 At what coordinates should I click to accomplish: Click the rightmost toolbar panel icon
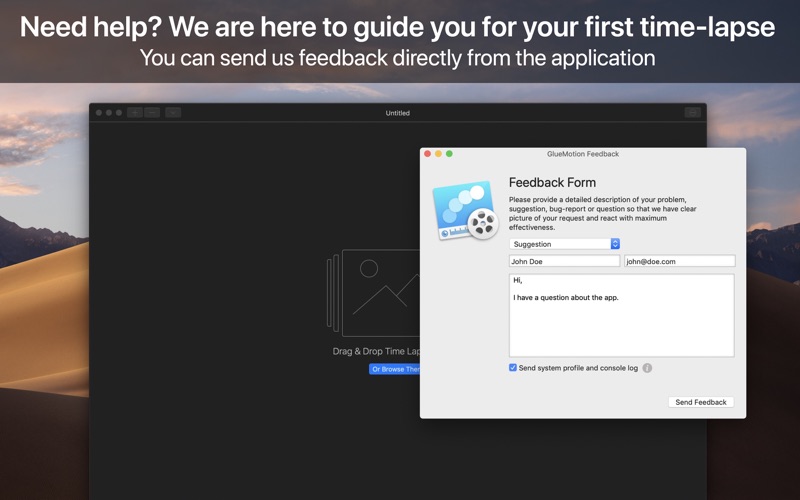692,113
